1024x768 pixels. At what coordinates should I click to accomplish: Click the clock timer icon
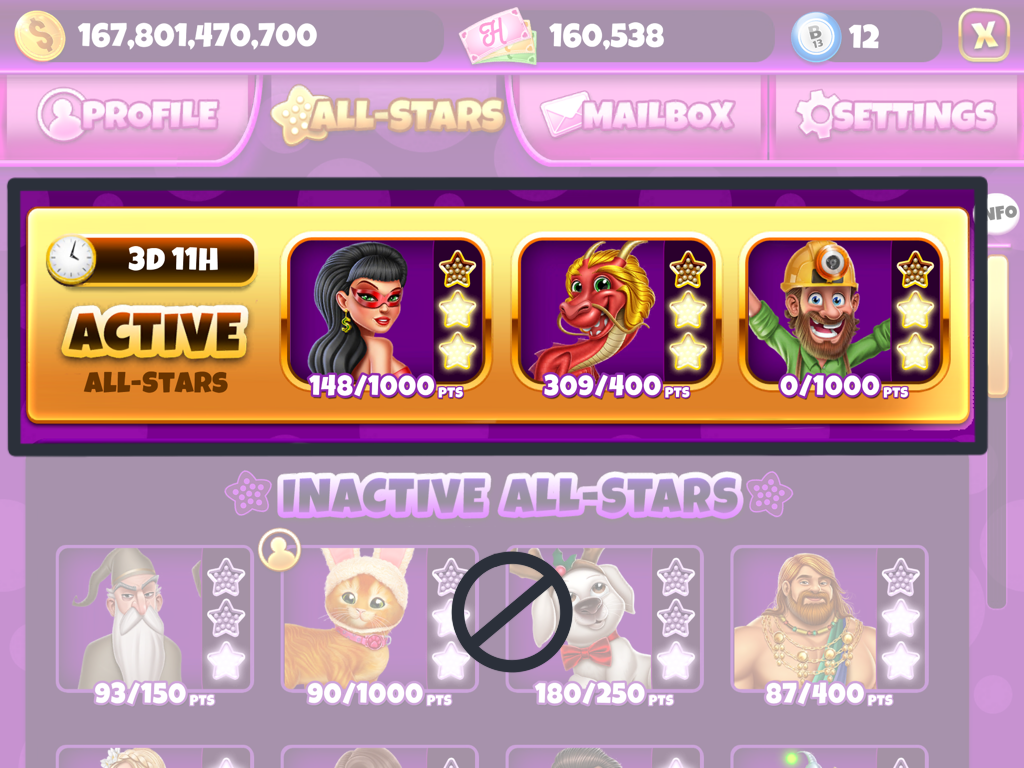click(x=71, y=259)
